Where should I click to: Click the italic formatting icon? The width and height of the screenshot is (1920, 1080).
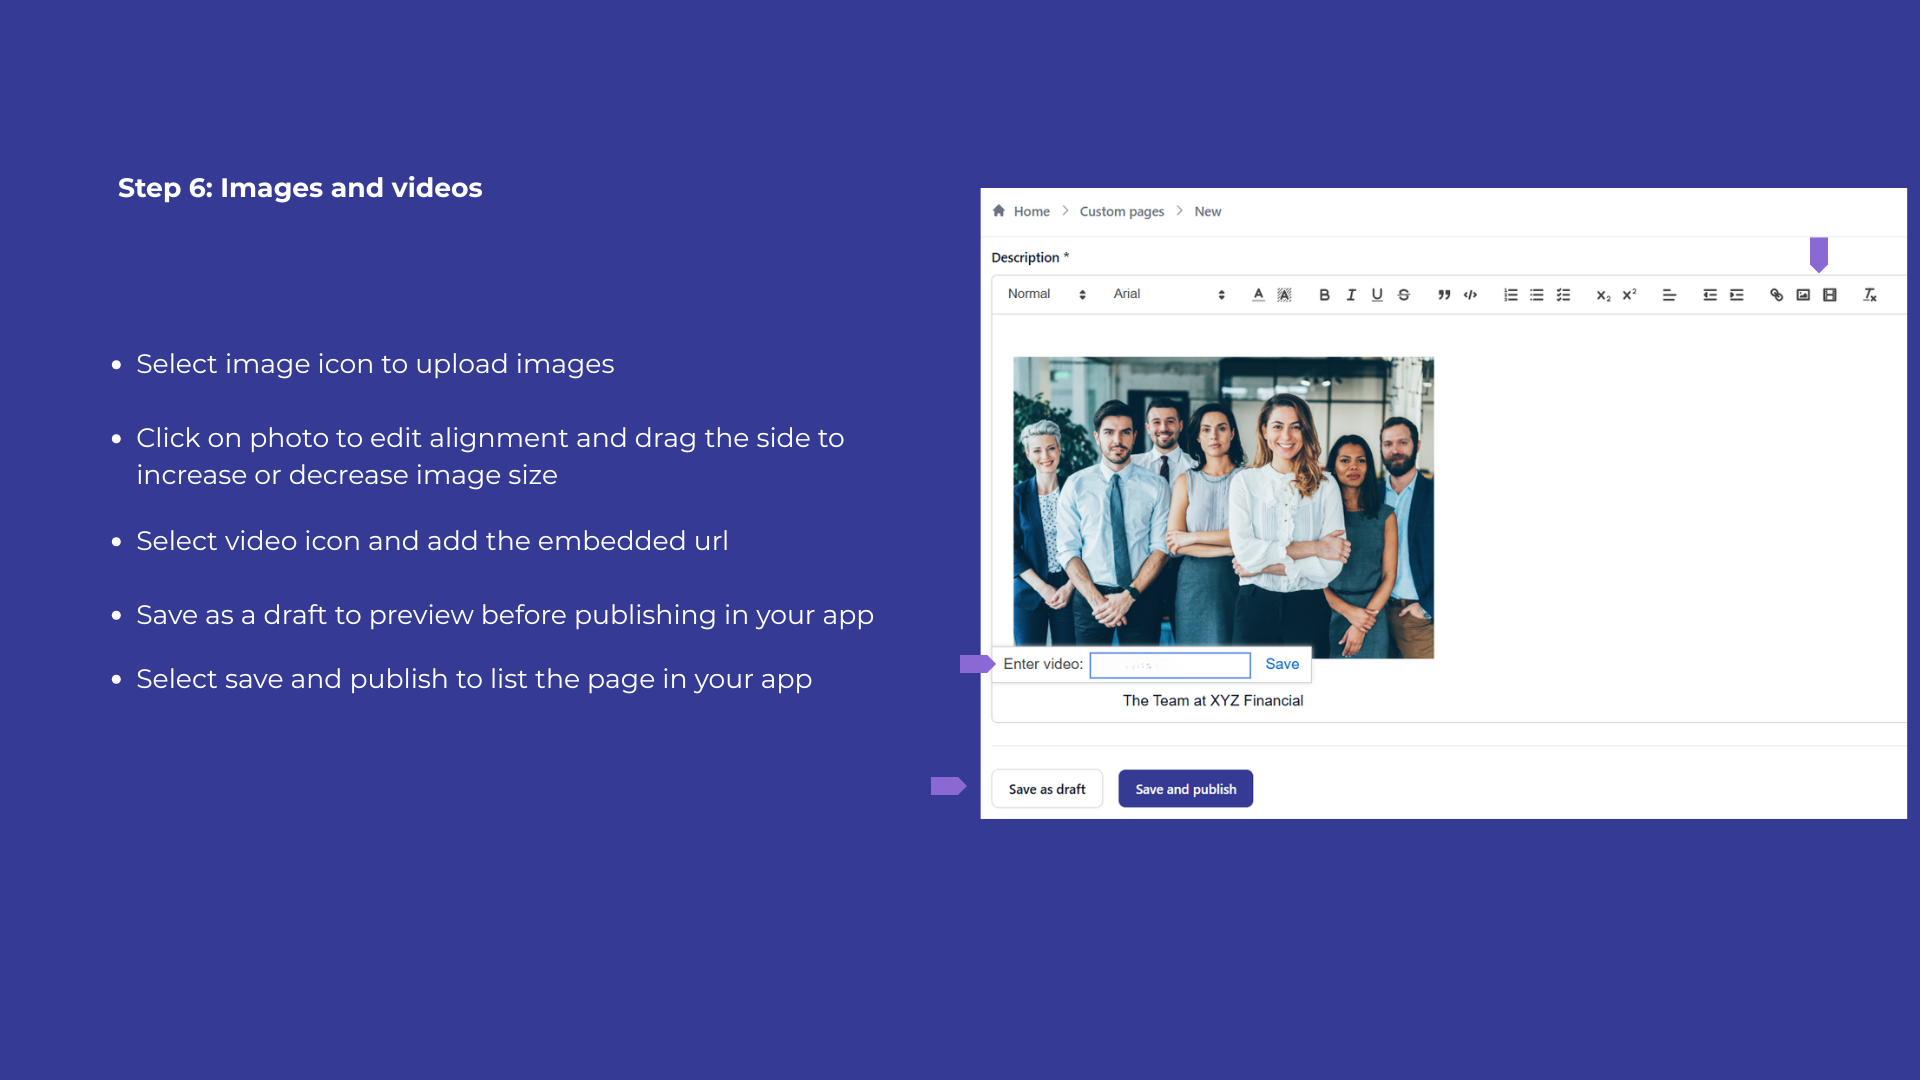(x=1351, y=295)
